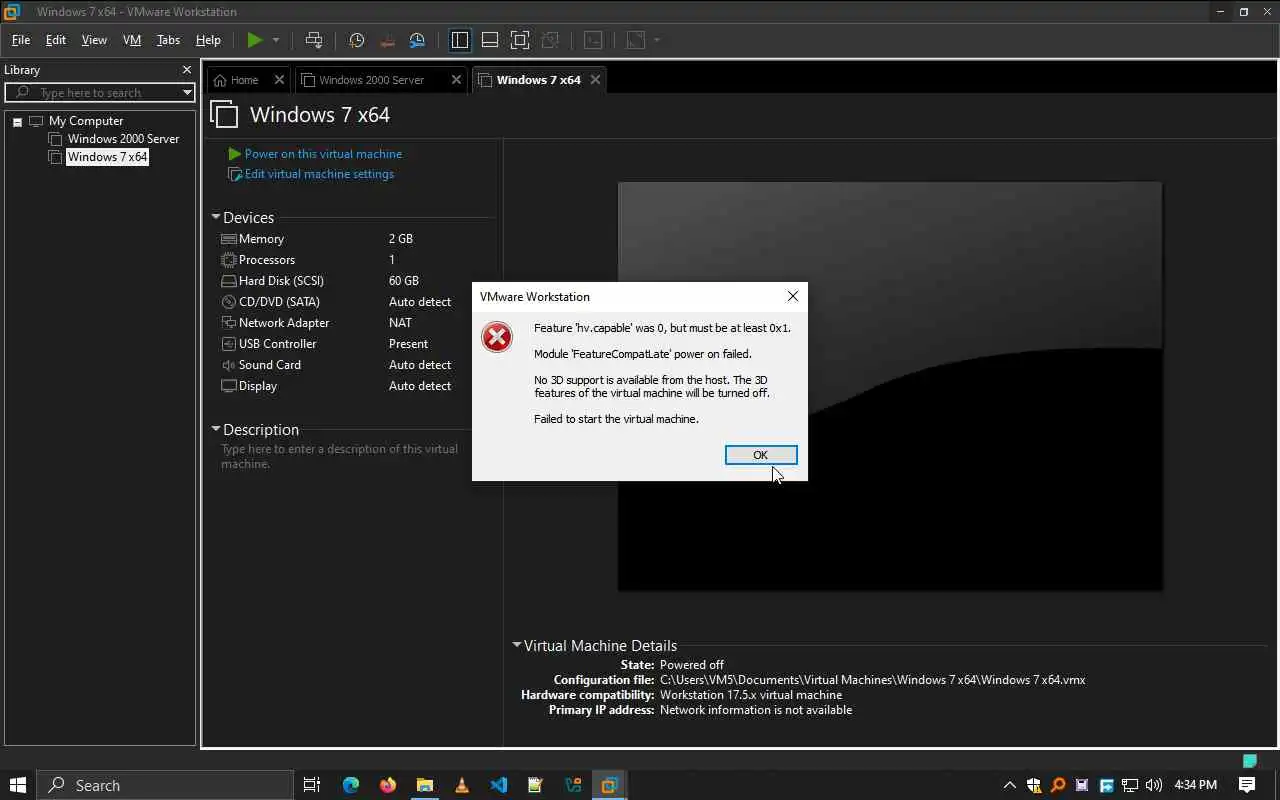
Task: Close the Windows 7 x64 tab
Action: (x=595, y=80)
